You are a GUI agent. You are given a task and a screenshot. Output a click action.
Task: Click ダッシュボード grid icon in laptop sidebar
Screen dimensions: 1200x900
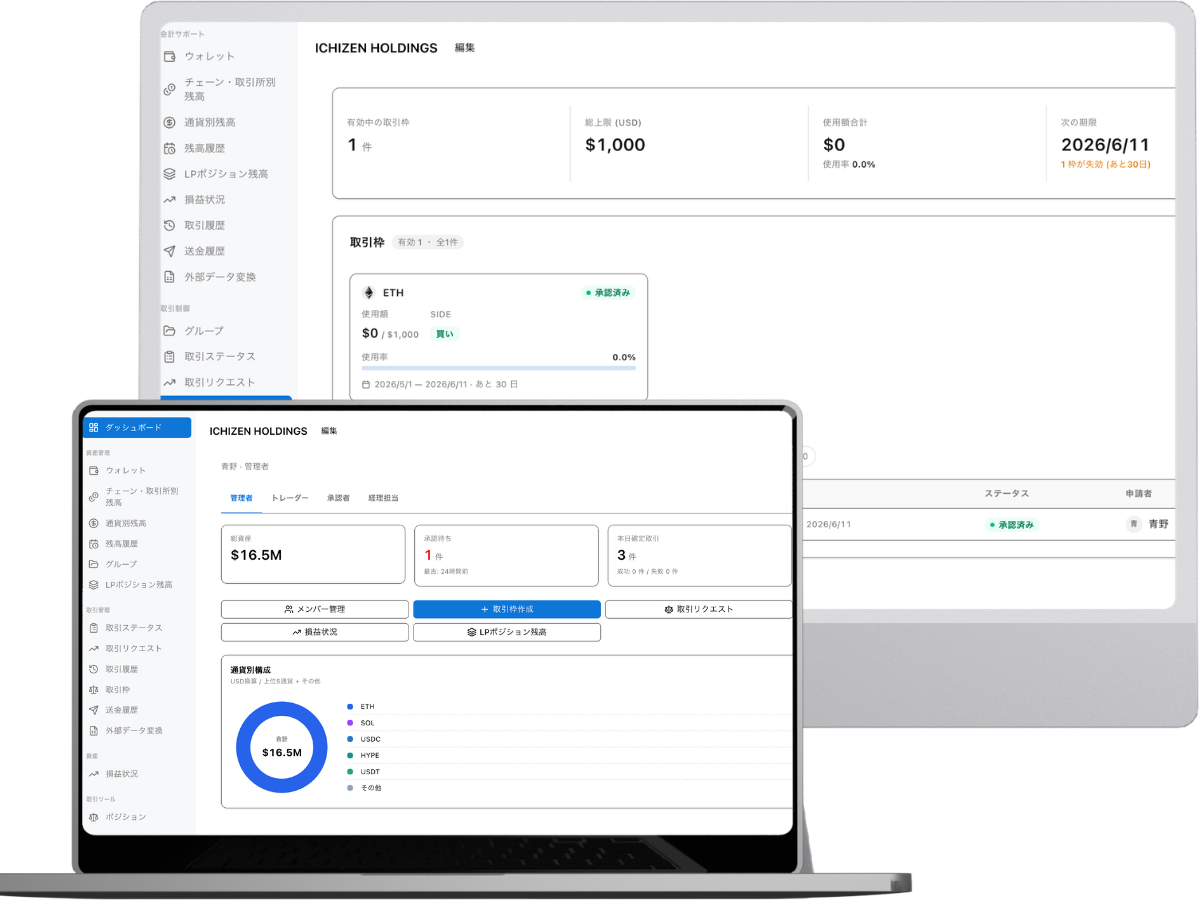coord(93,427)
